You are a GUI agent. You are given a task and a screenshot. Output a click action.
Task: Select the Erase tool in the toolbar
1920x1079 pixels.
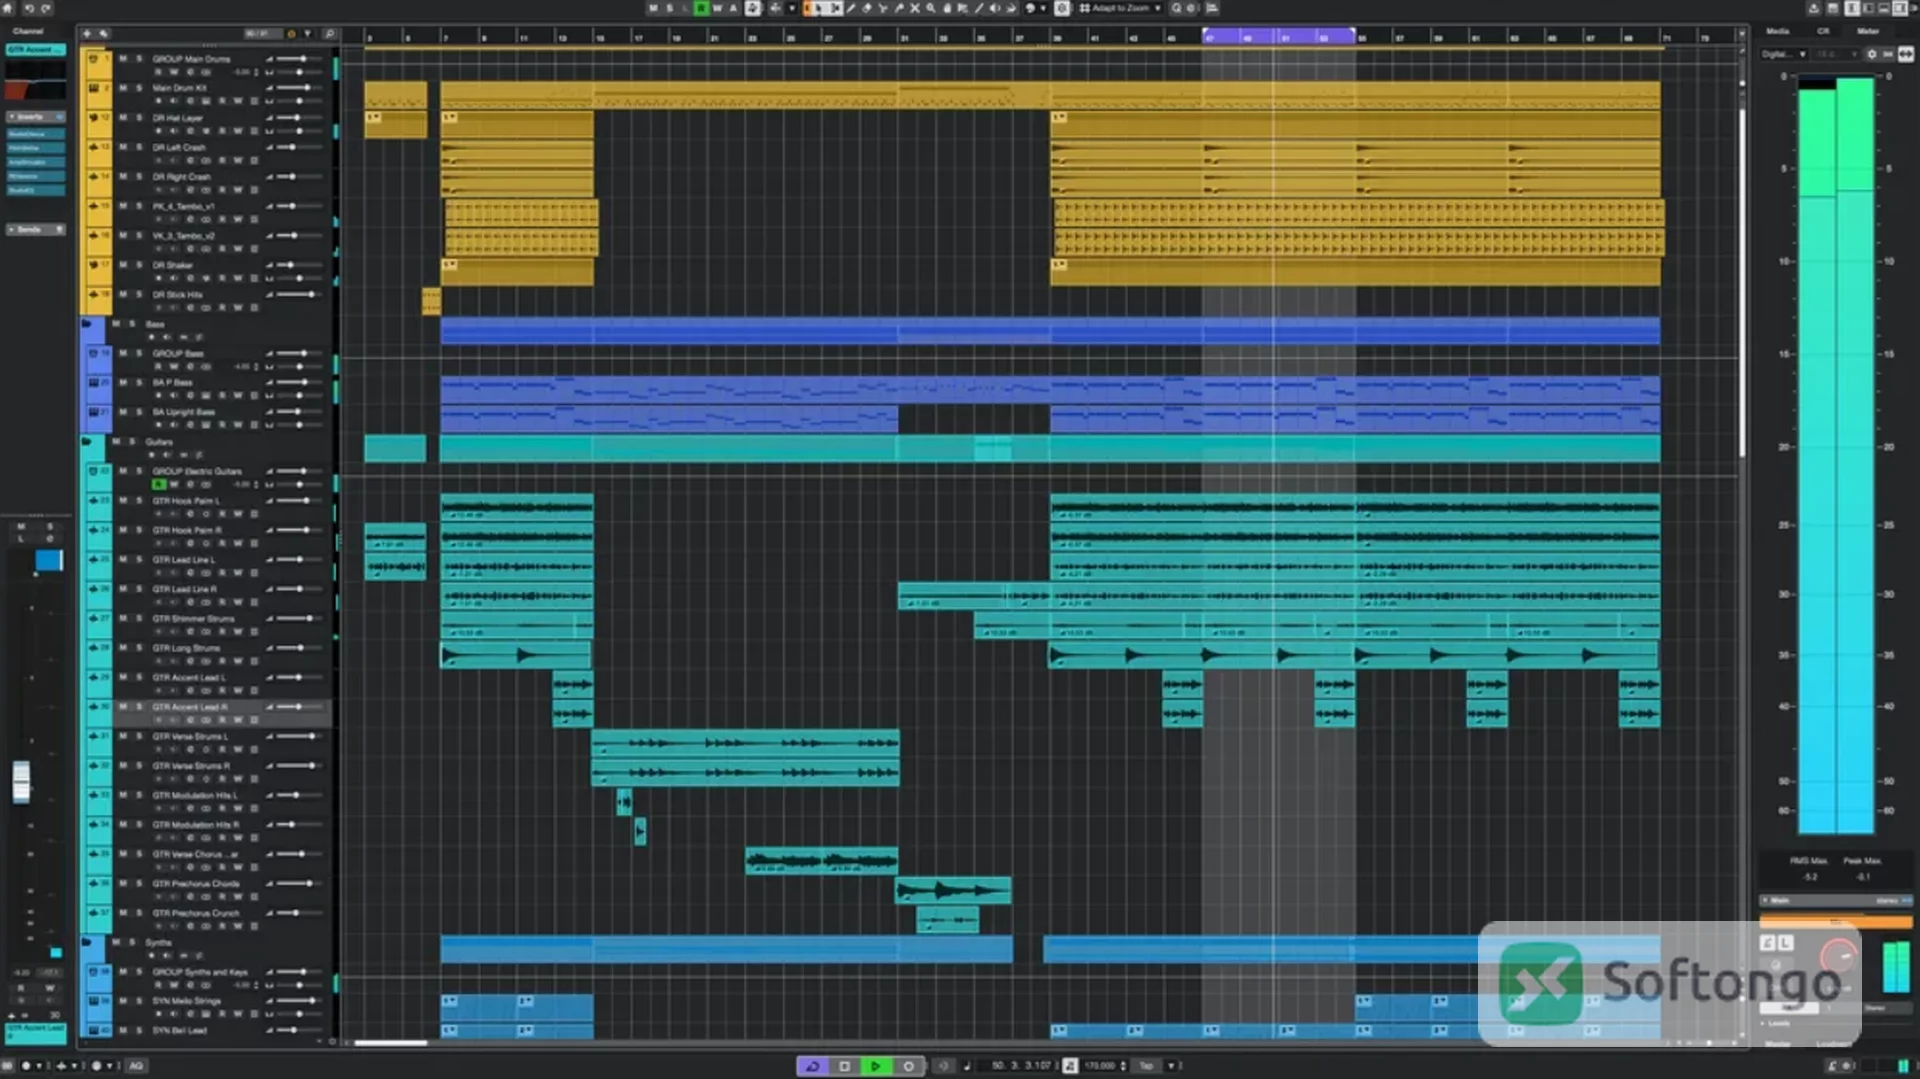click(x=867, y=8)
